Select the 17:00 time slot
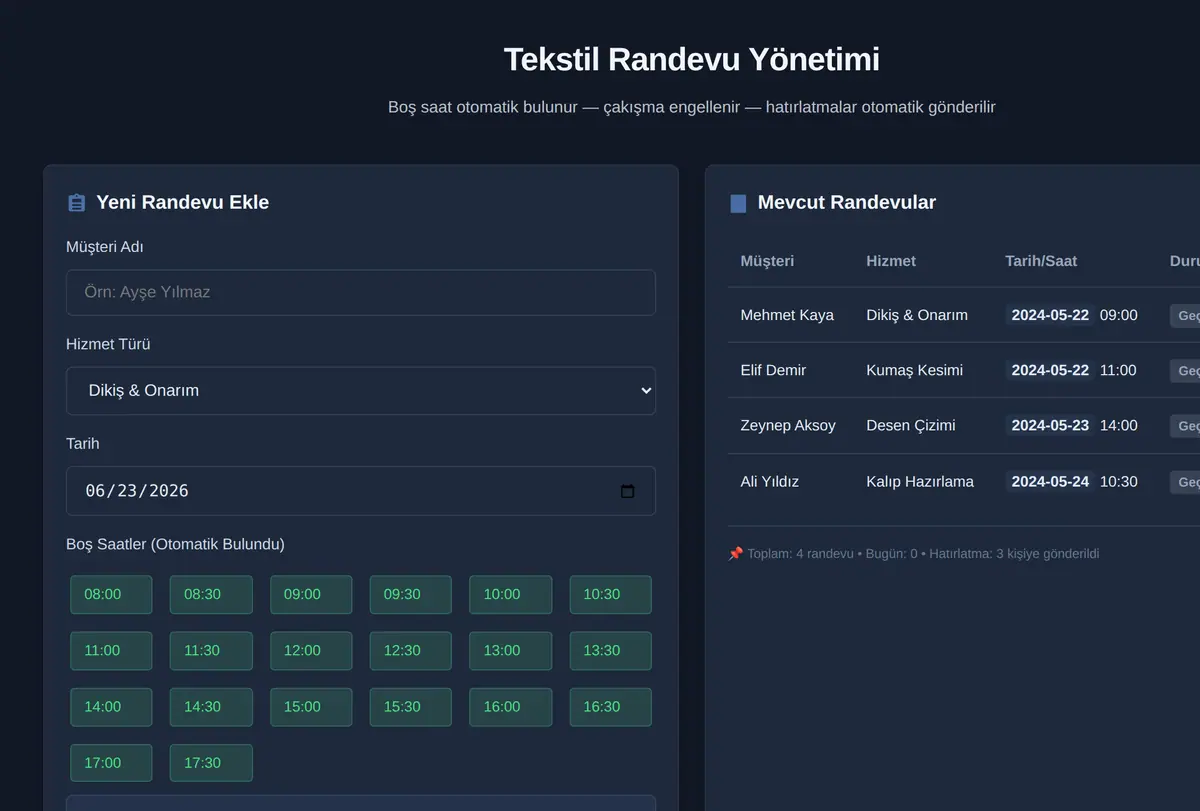This screenshot has height=811, width=1200. click(111, 762)
